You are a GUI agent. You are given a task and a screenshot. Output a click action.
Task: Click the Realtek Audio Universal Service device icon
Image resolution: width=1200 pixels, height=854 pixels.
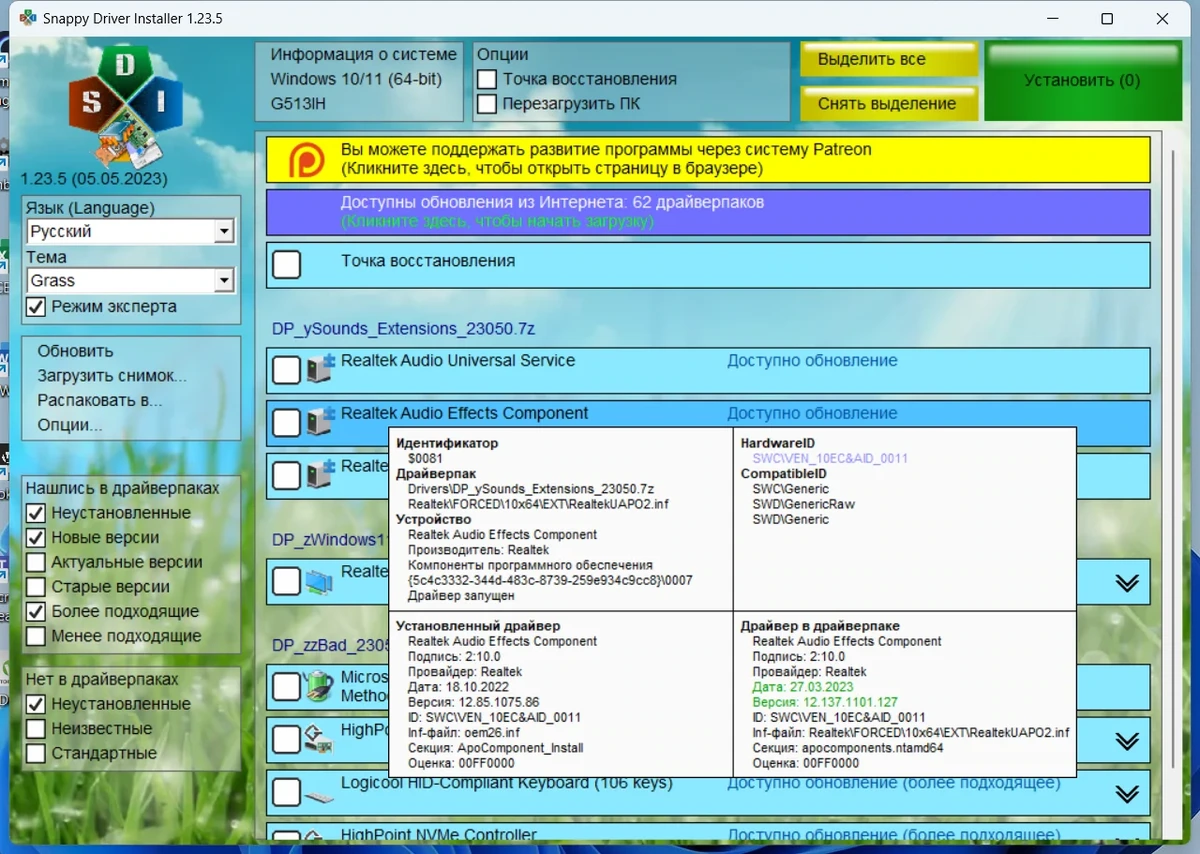(x=320, y=368)
